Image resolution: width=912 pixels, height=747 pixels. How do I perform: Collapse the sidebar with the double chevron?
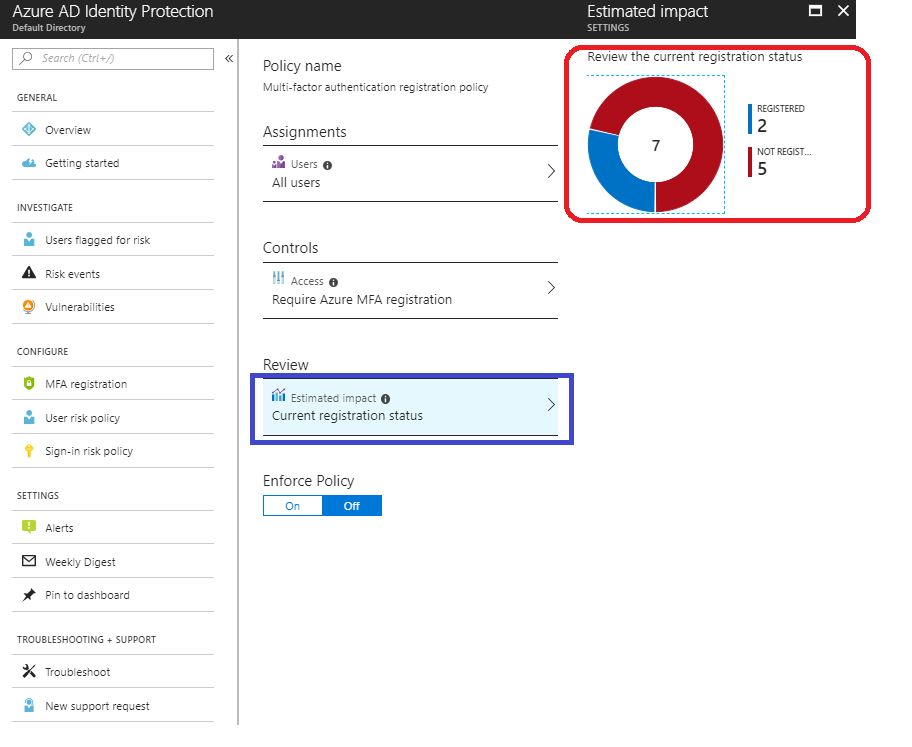coord(230,57)
